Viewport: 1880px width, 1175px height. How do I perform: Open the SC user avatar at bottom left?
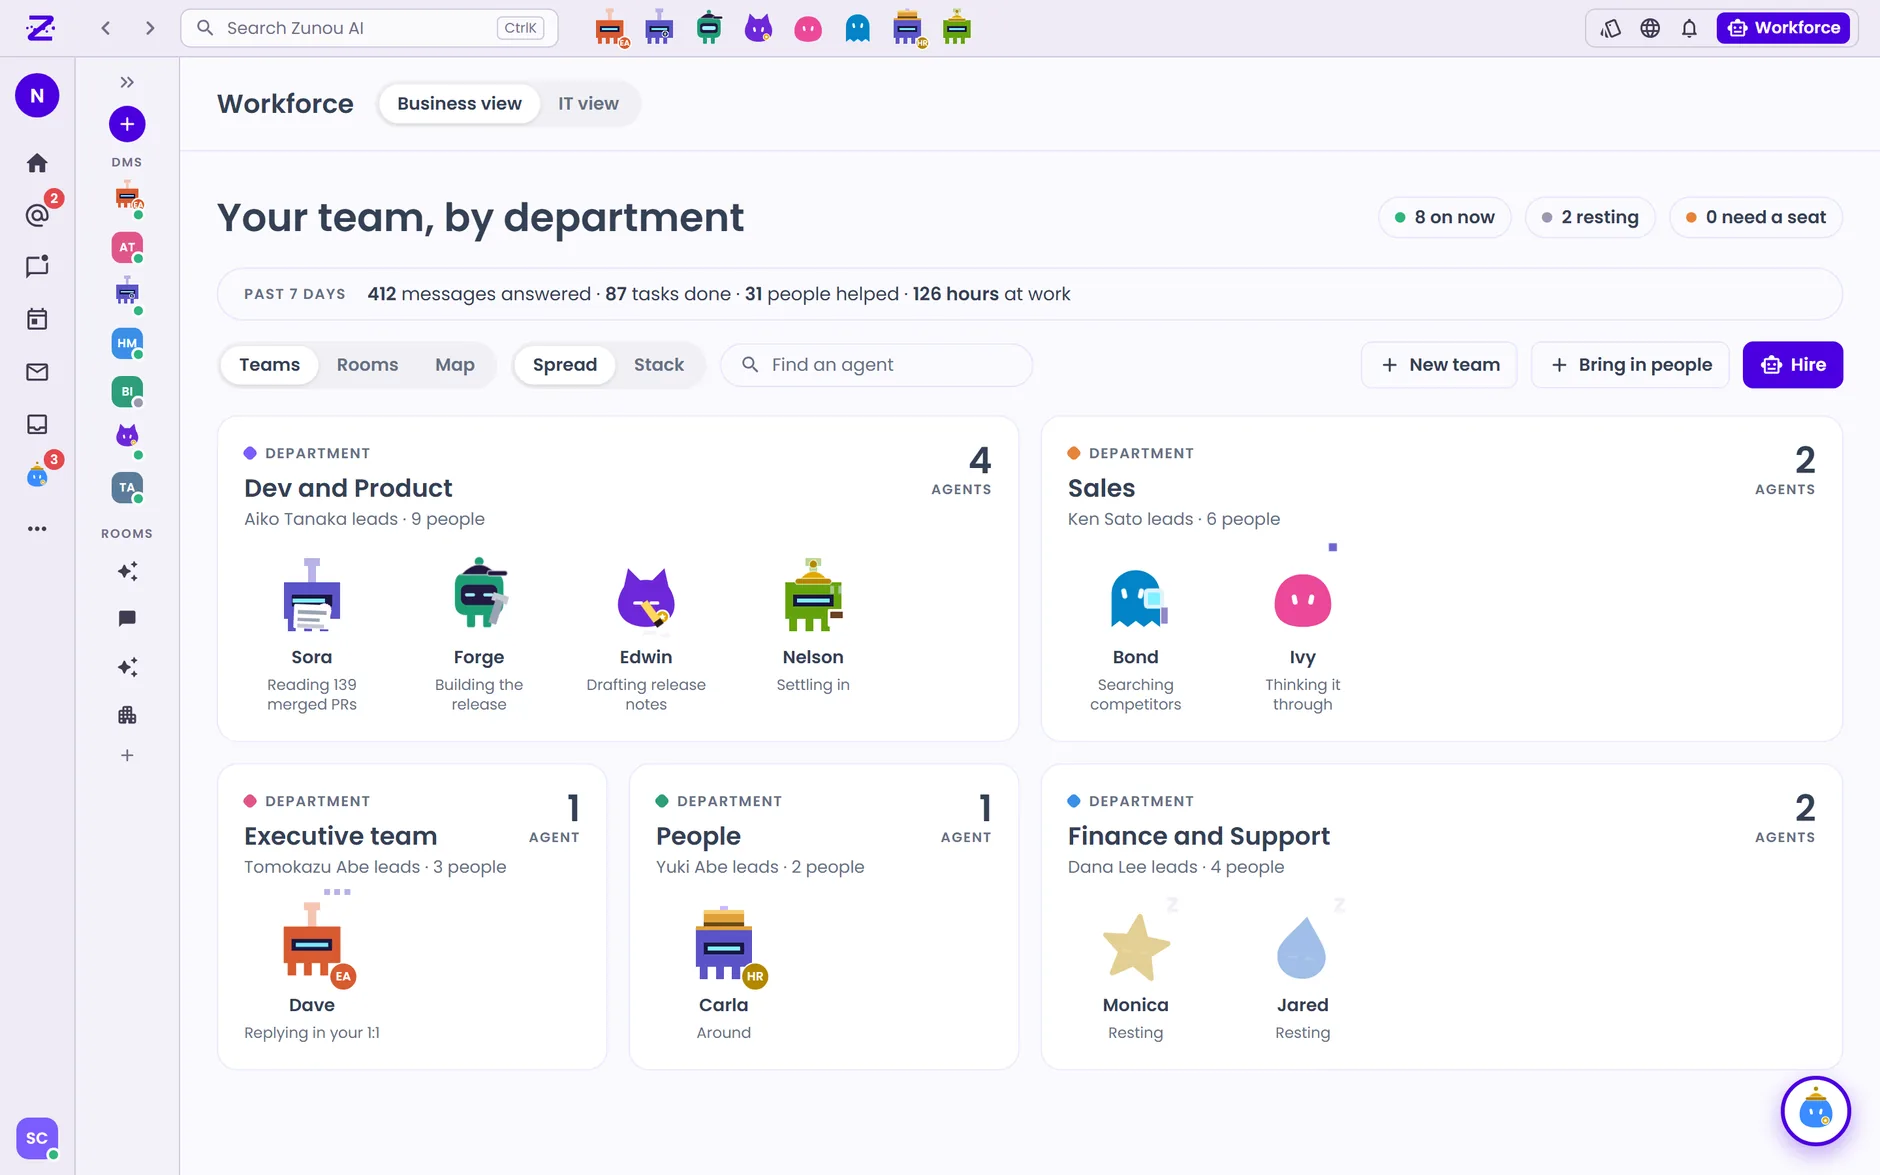coord(37,1138)
